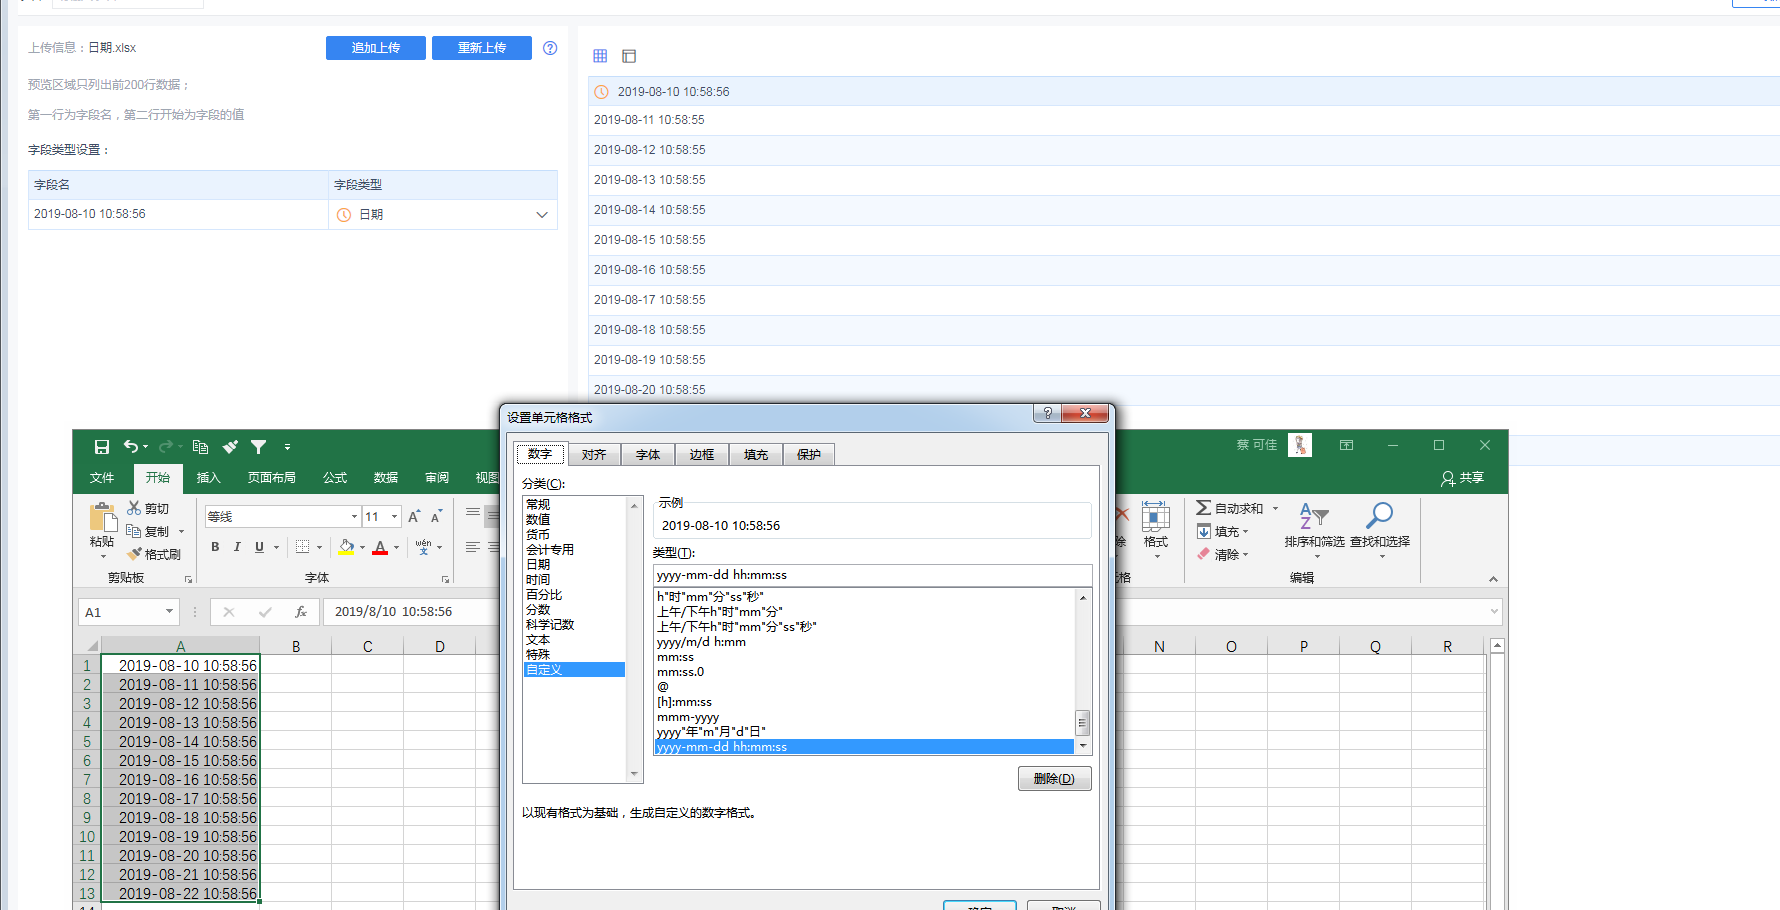The image size is (1780, 910).
Task: Select 文本 in the category list
Action: point(538,640)
